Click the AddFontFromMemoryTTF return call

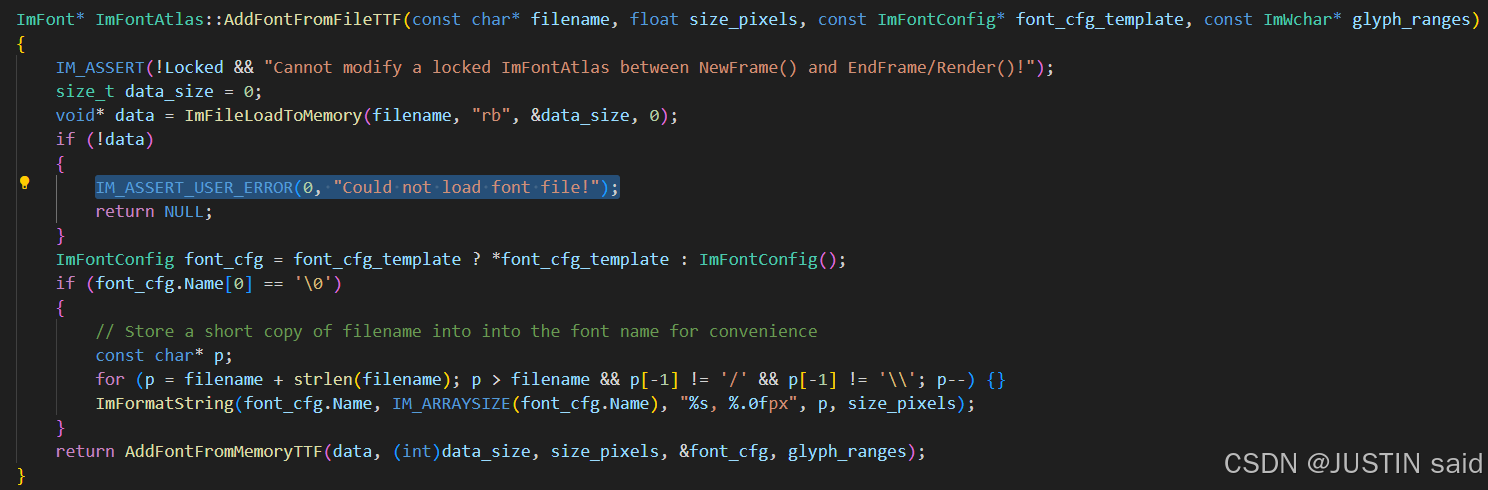(228, 452)
